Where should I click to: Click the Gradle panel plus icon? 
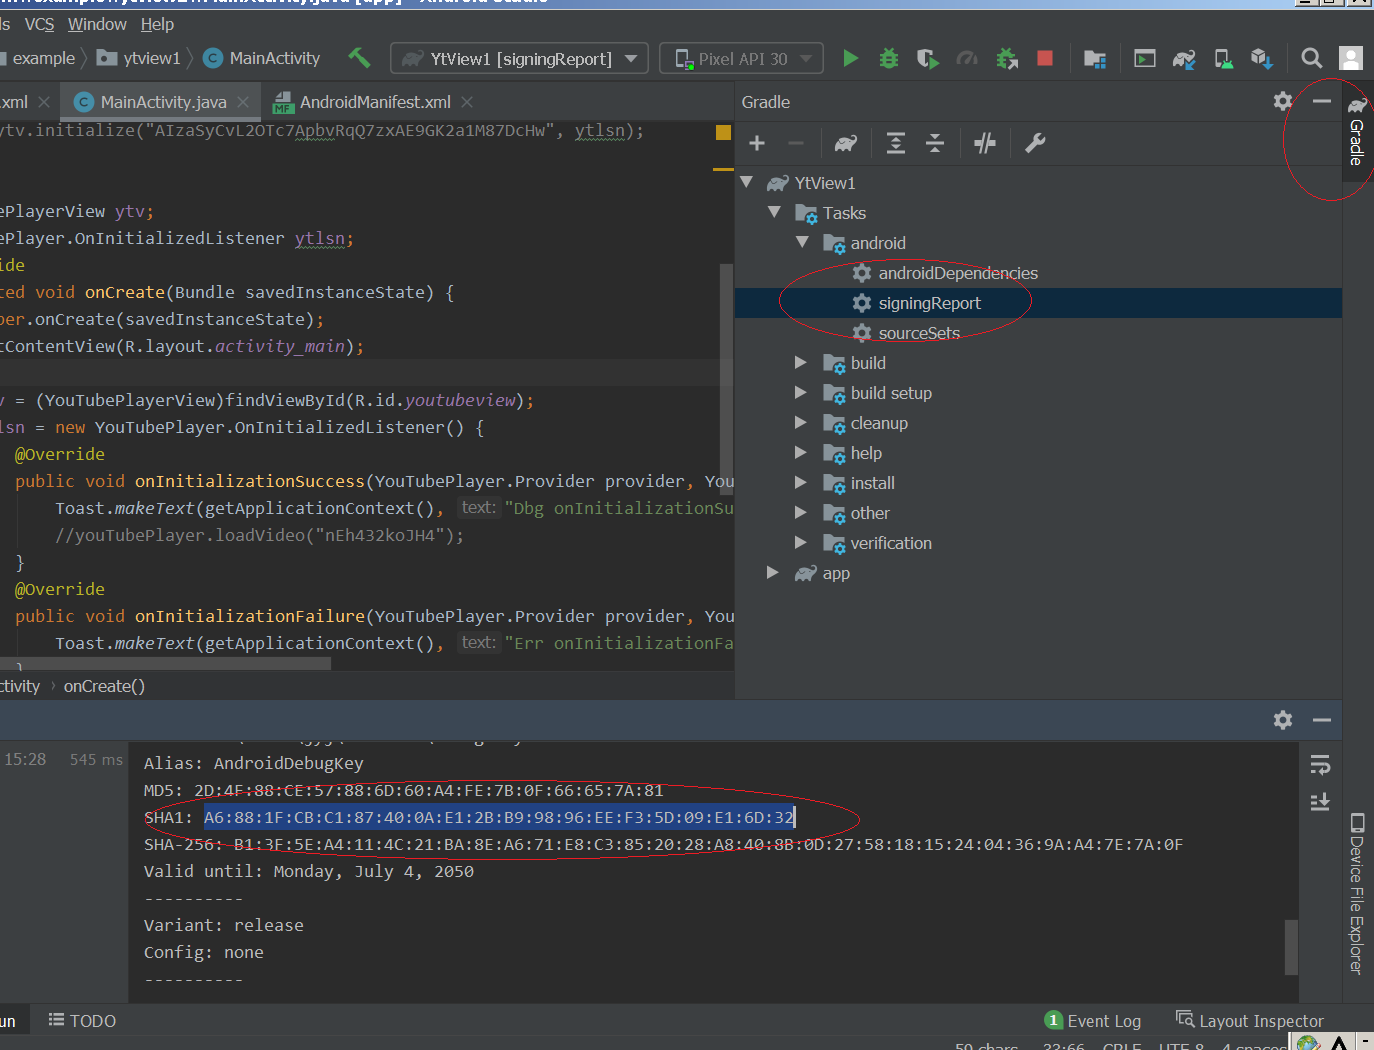pyautogui.click(x=757, y=143)
